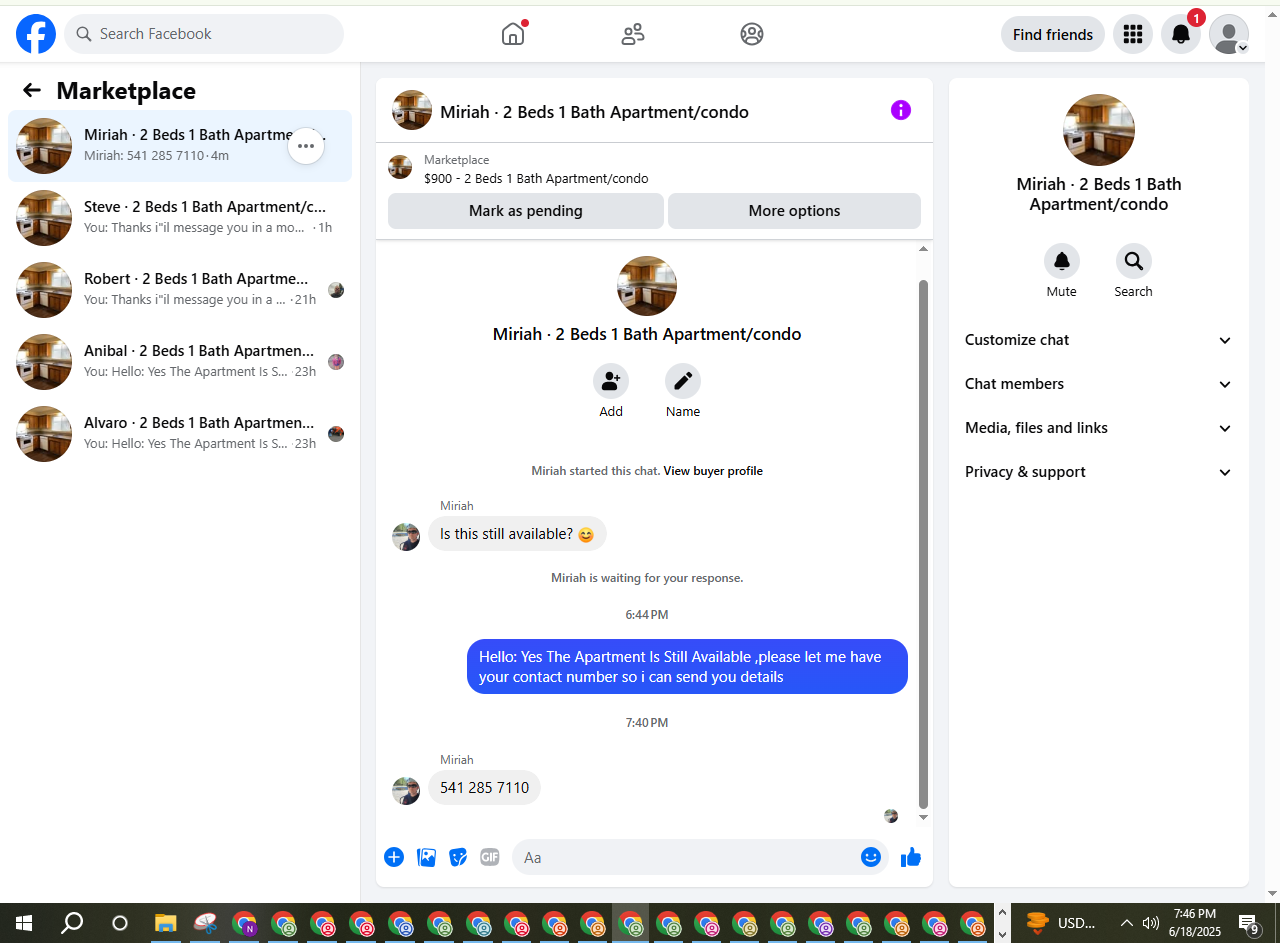Viewport: 1280px width, 943px height.
Task: Expand the Media, files and links section
Action: [1099, 428]
